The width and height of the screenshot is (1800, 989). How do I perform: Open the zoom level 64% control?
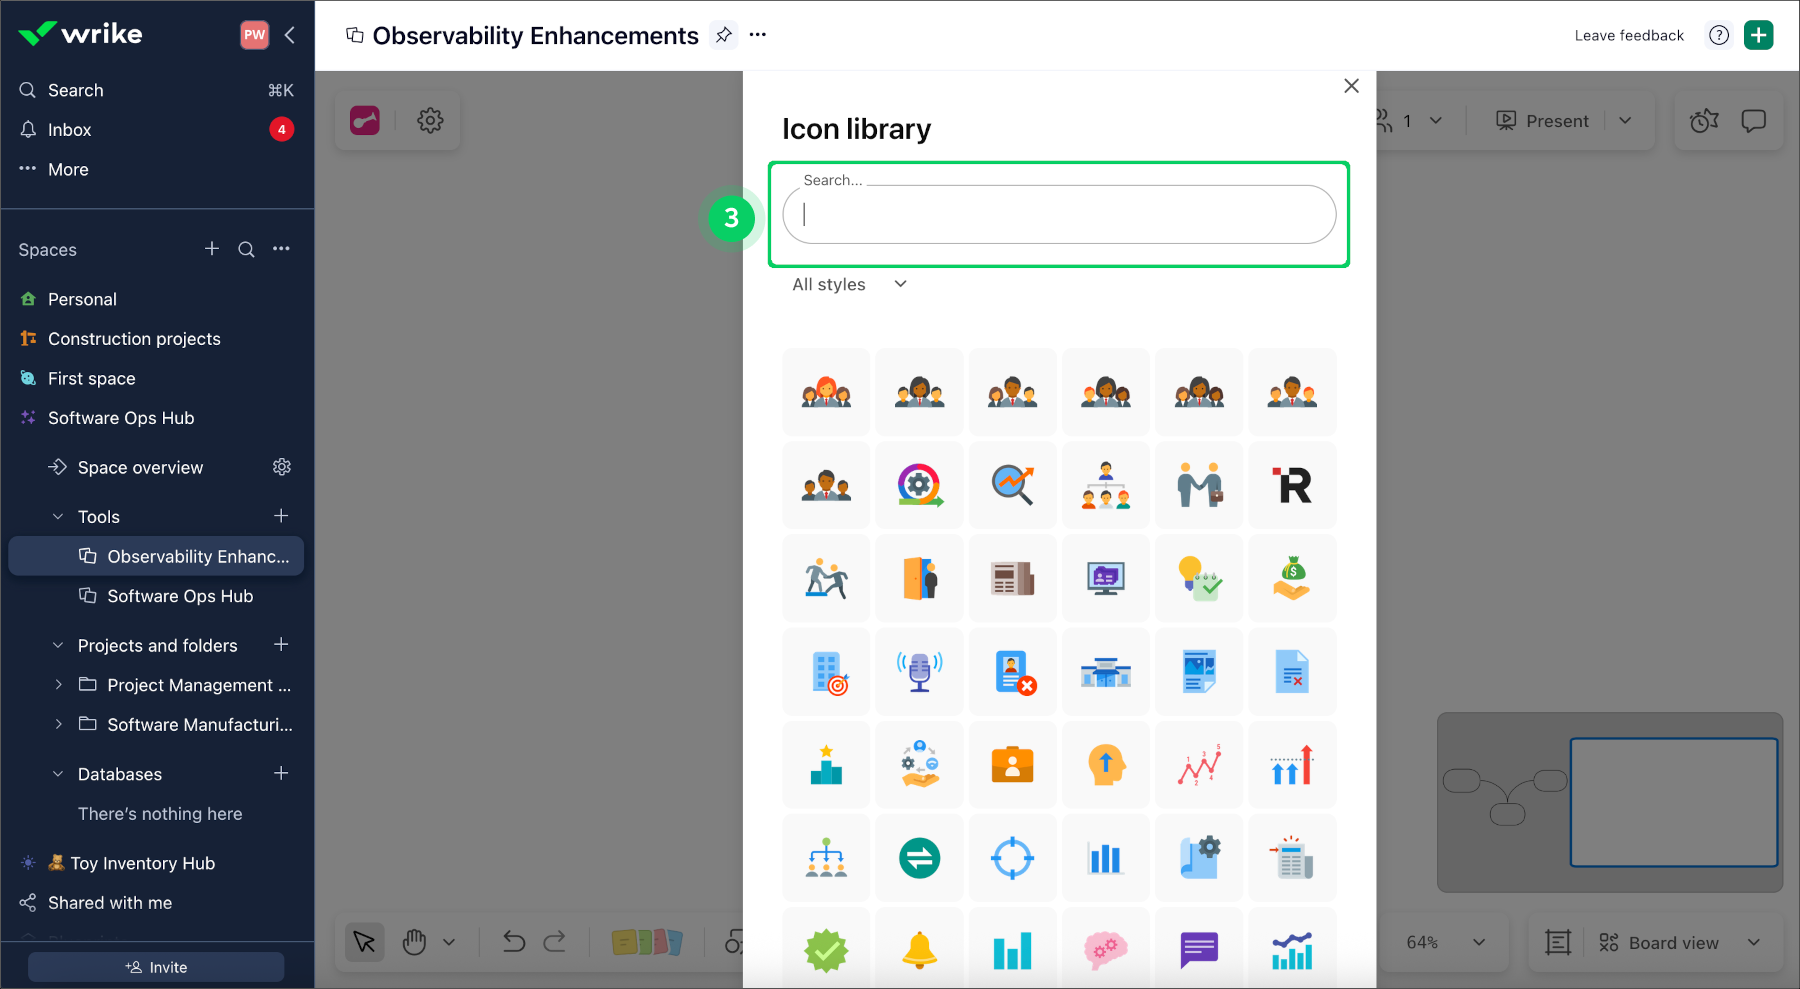1444,941
